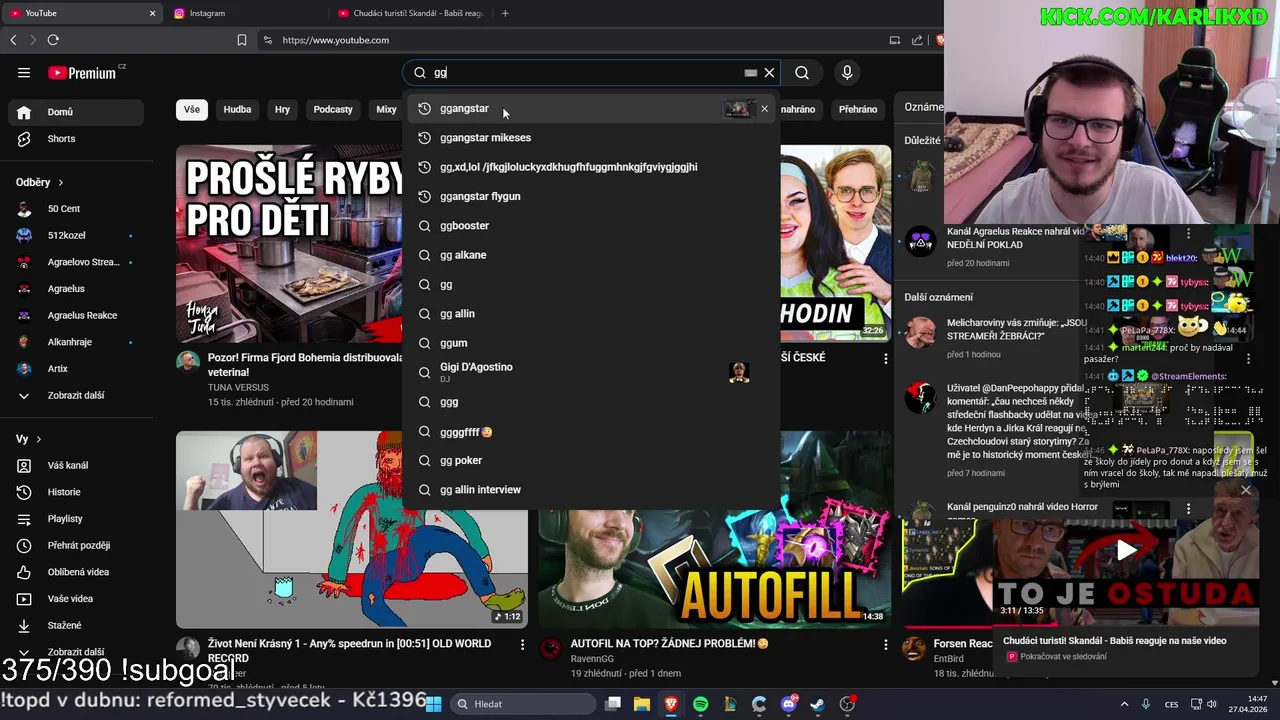Open the on-screen keyboard icon in search box
Screen dimensions: 1280x720
(750, 72)
